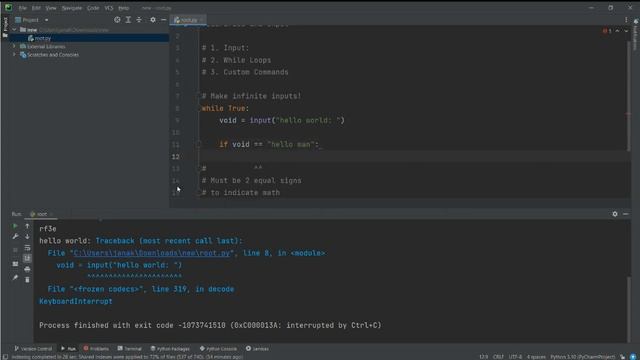
Task: Open the Navigate menu
Action: [72, 8]
